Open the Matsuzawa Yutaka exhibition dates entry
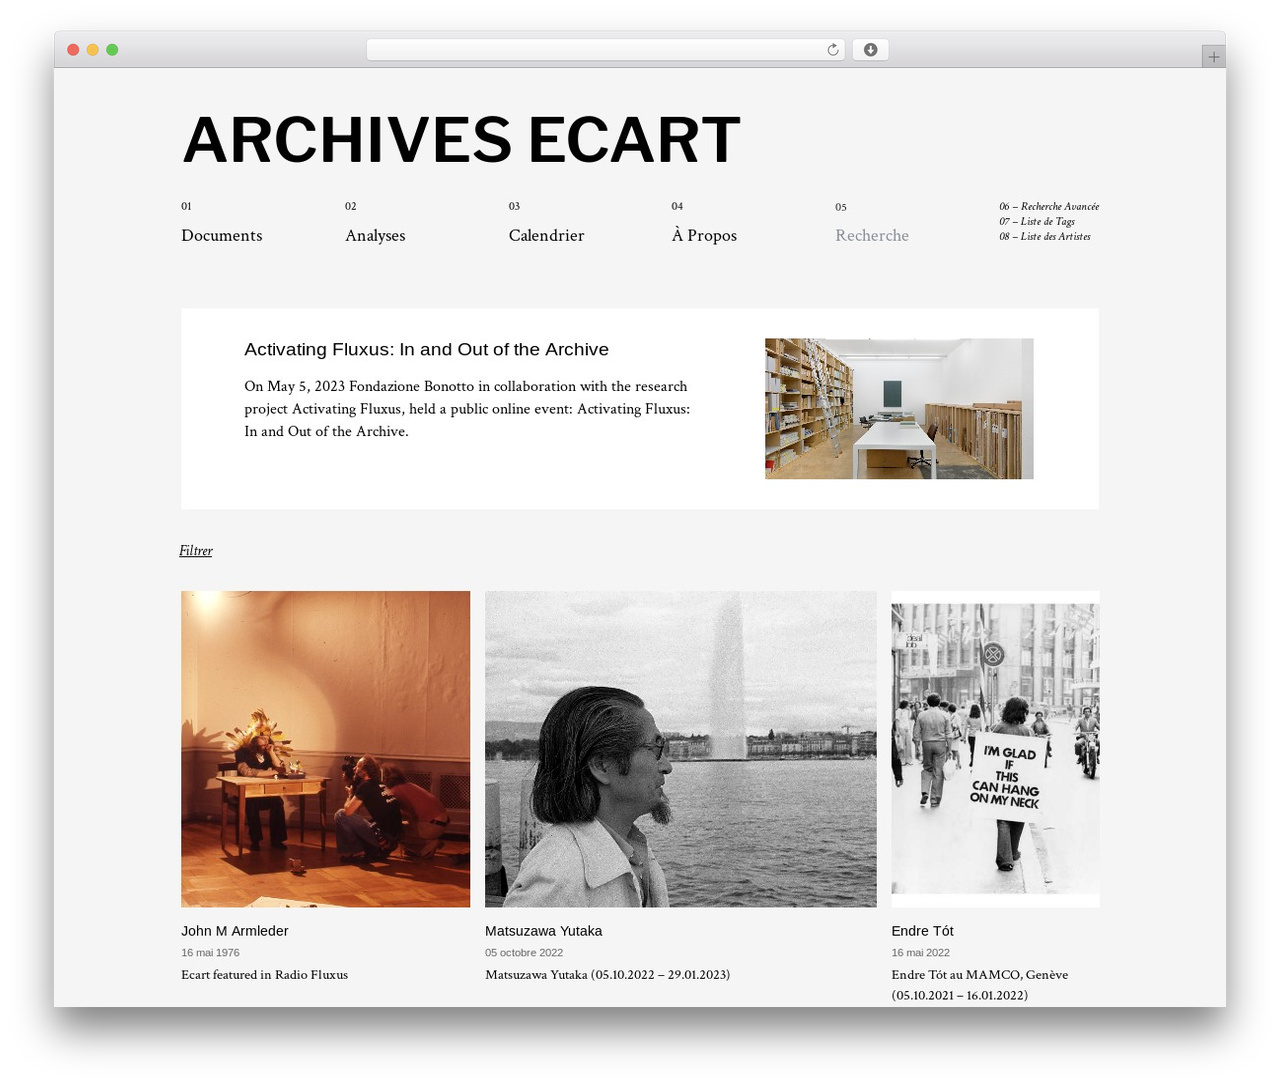The height and width of the screenshot is (1084, 1280). tap(607, 975)
